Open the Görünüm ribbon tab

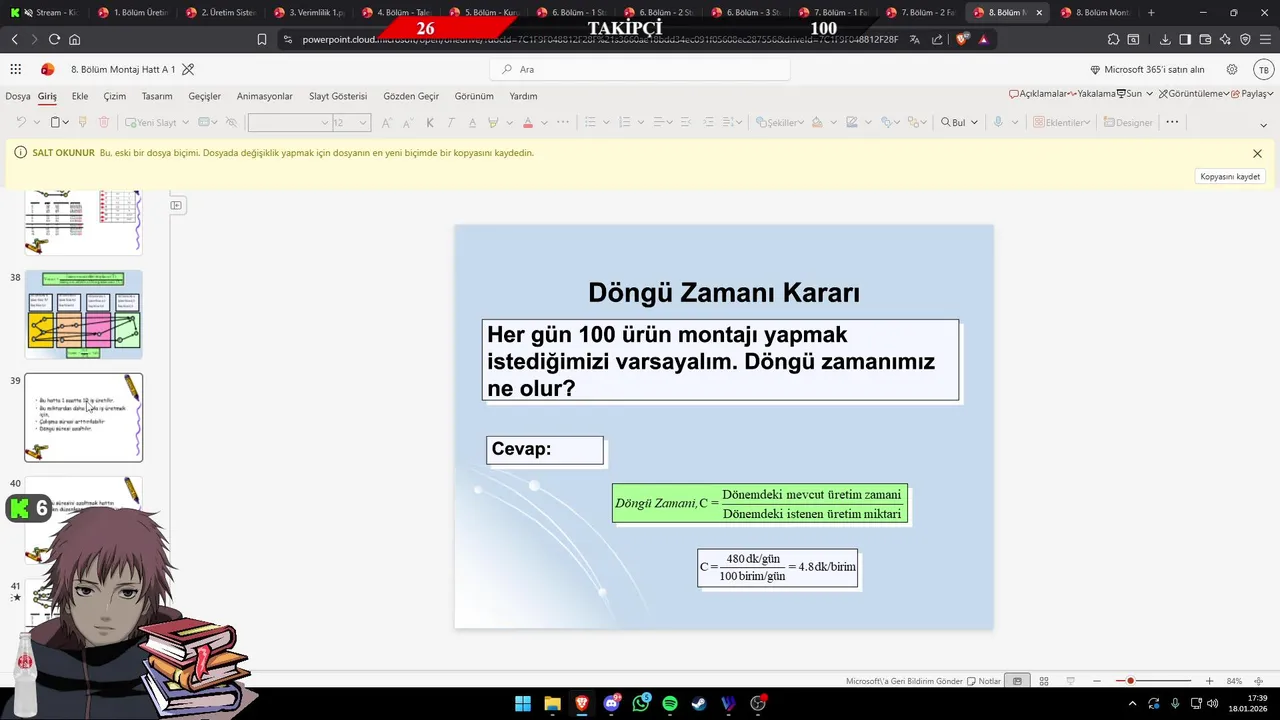point(474,96)
